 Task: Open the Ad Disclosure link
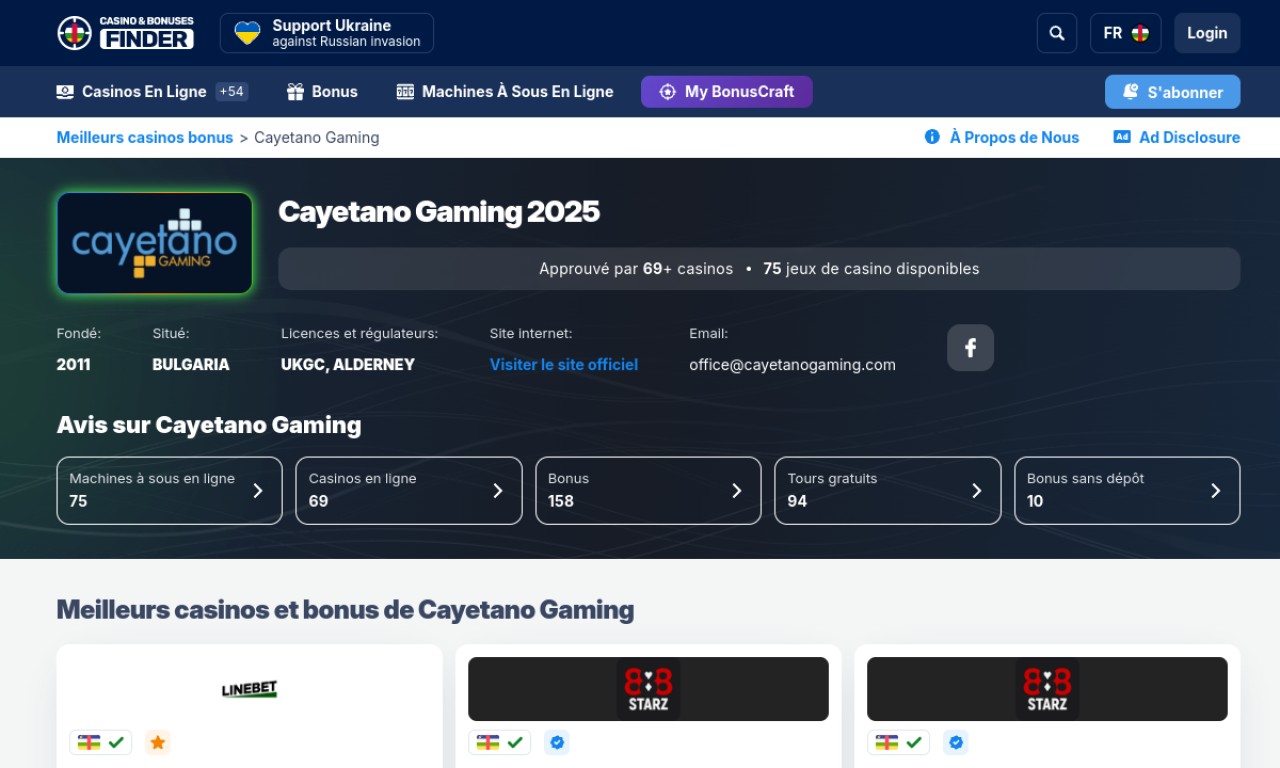1189,138
